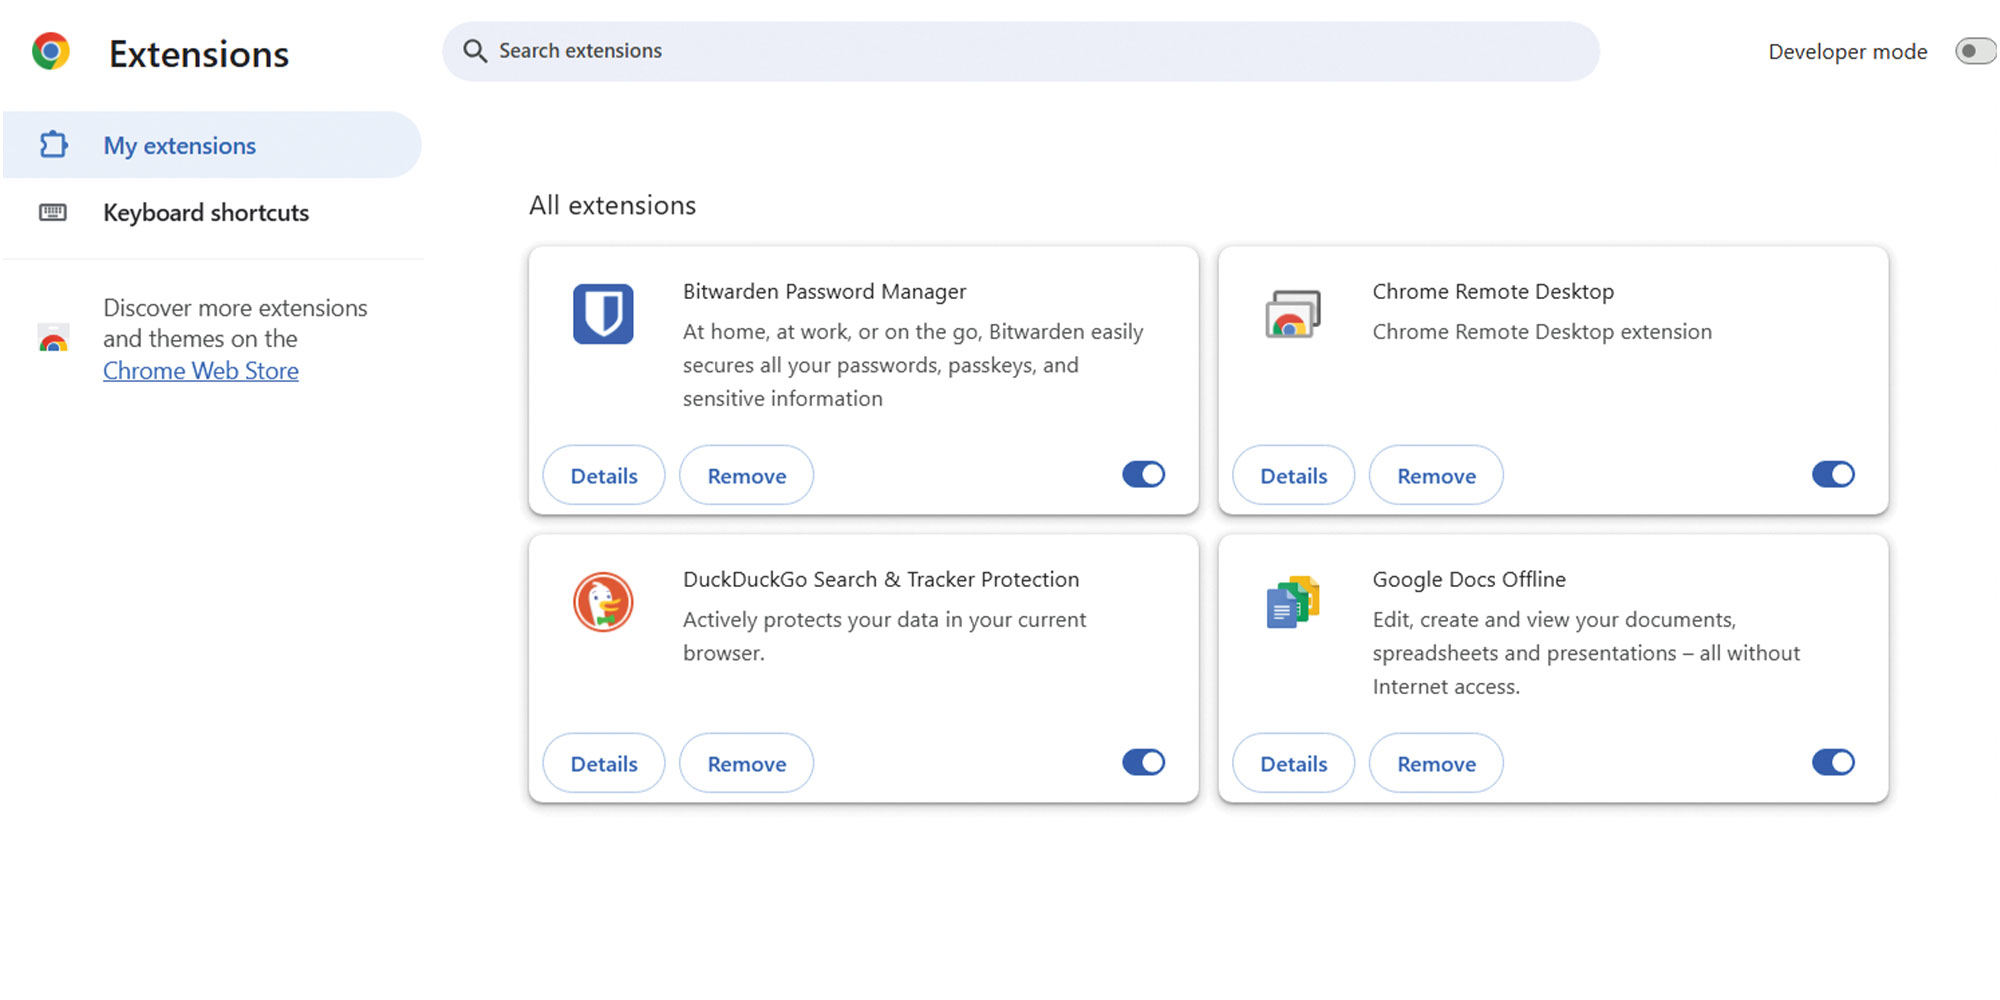Screen dimensions: 2000x1000
Task: Disable DuckDuckGo Search & Tracker Protection
Action: 1143,763
